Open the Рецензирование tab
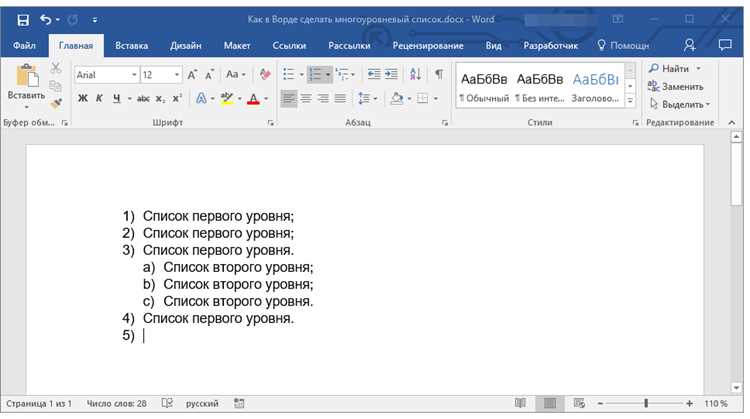The height and width of the screenshot is (419, 750). pyautogui.click(x=428, y=46)
